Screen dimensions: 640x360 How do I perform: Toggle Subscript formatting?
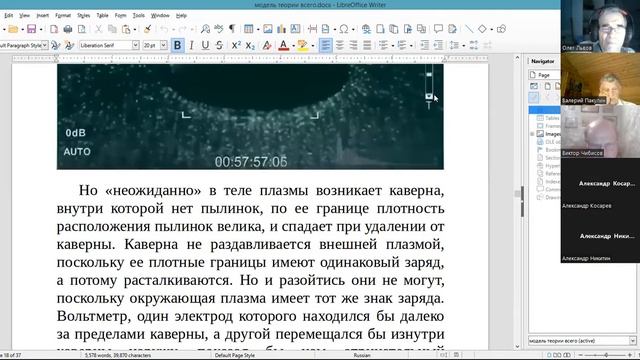point(250,45)
